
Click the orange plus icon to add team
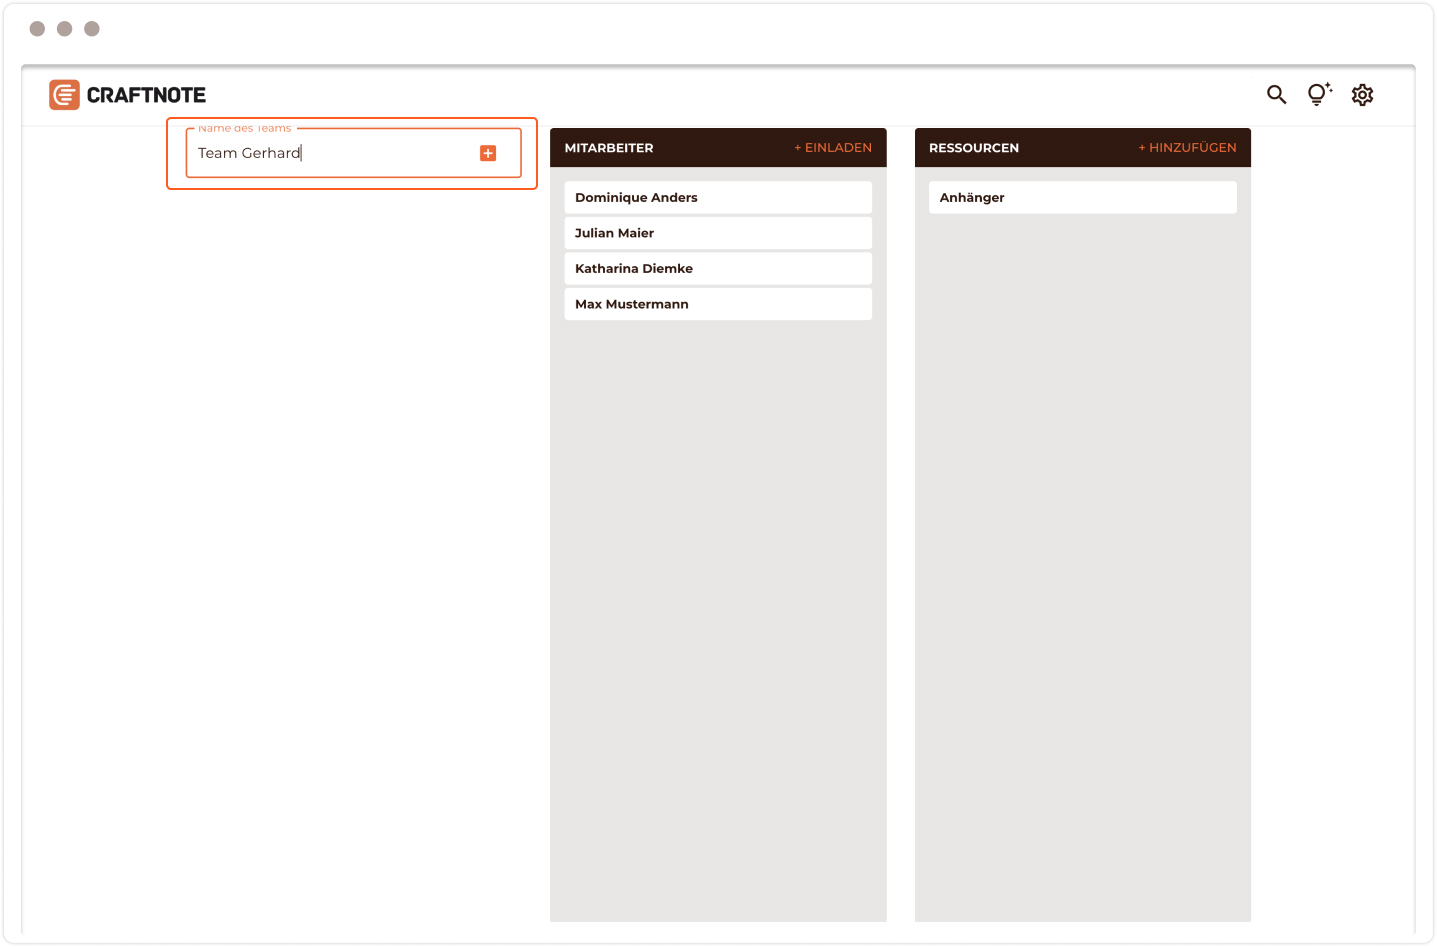(x=488, y=153)
